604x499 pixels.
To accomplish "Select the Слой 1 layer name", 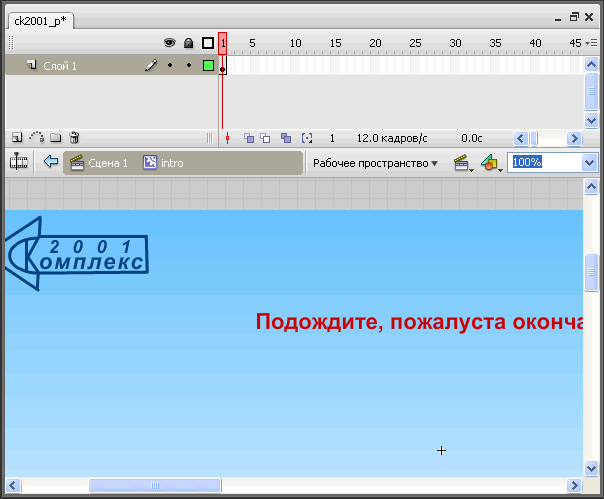I will pyautogui.click(x=60, y=66).
